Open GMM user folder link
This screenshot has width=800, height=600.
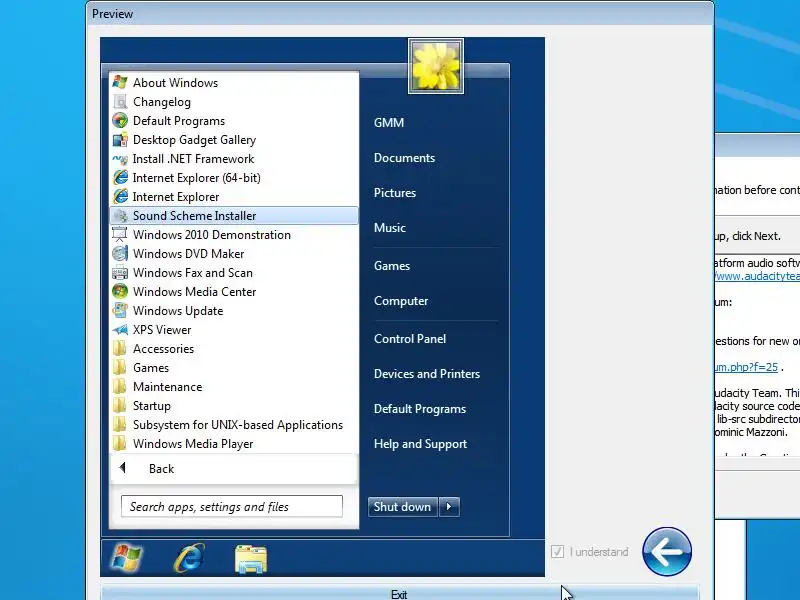tap(389, 122)
